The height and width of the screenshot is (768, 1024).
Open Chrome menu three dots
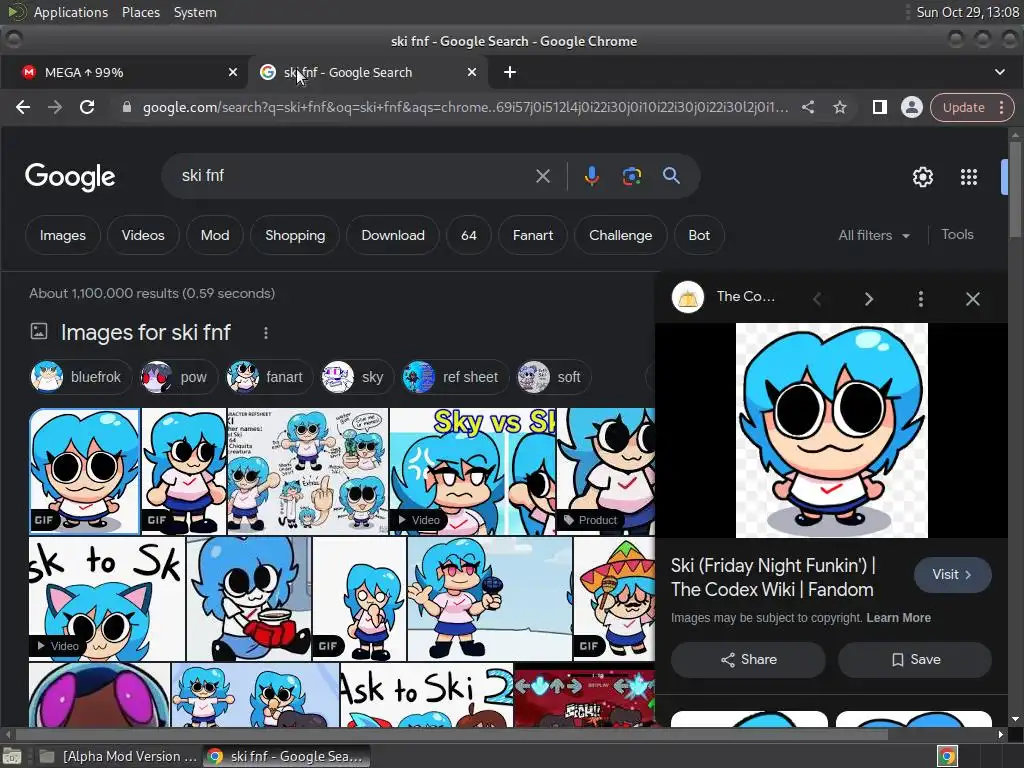[1002, 107]
